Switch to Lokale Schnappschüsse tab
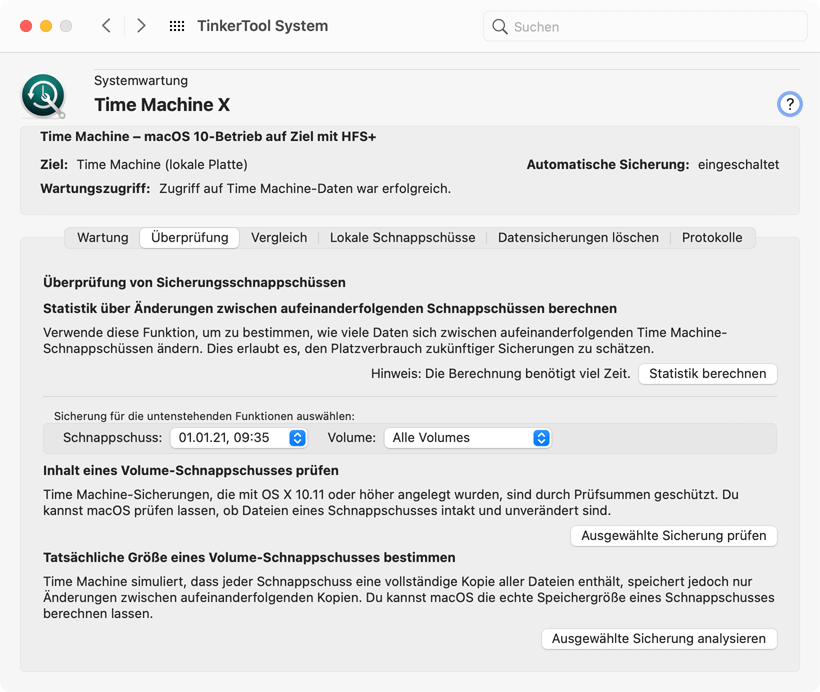 click(402, 237)
